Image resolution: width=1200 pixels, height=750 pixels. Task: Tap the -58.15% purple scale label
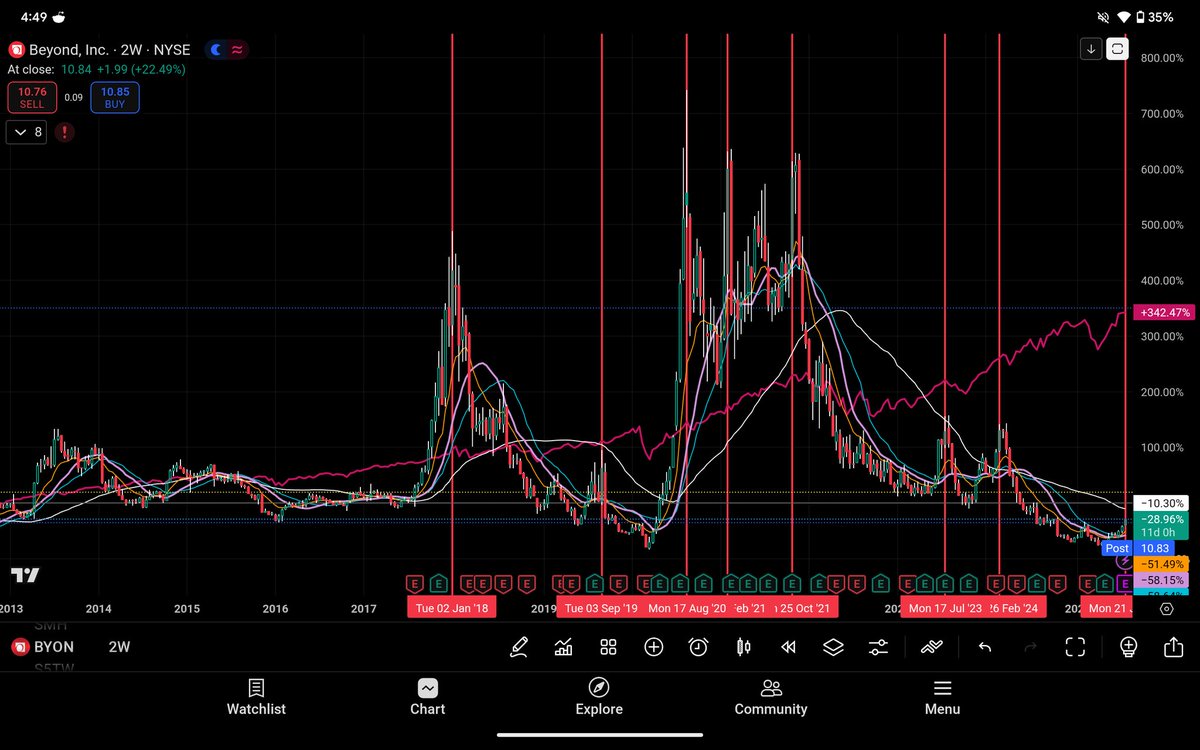pyautogui.click(x=1163, y=580)
